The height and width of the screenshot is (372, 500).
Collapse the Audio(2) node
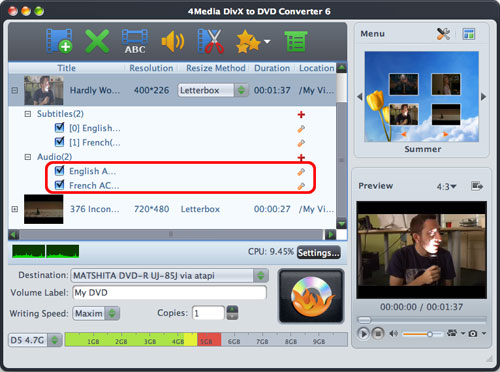click(x=28, y=157)
